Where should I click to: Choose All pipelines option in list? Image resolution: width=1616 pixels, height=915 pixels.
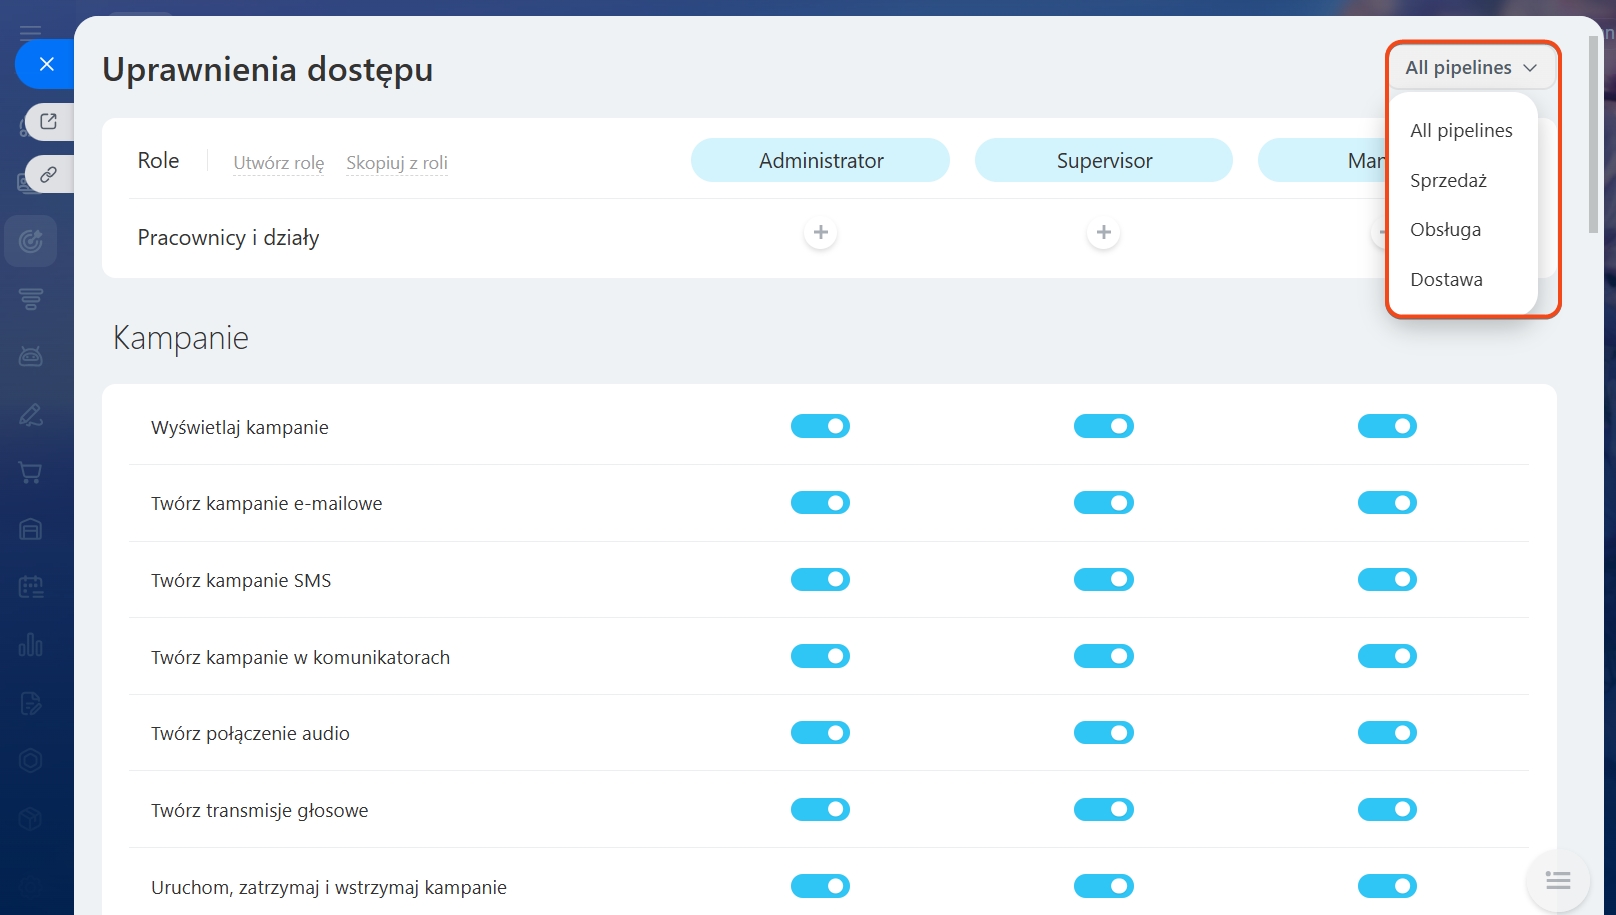[1461, 130]
